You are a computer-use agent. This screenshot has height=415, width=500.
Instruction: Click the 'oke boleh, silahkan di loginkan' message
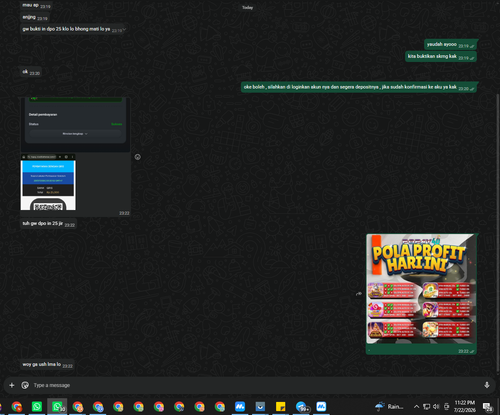(359, 87)
